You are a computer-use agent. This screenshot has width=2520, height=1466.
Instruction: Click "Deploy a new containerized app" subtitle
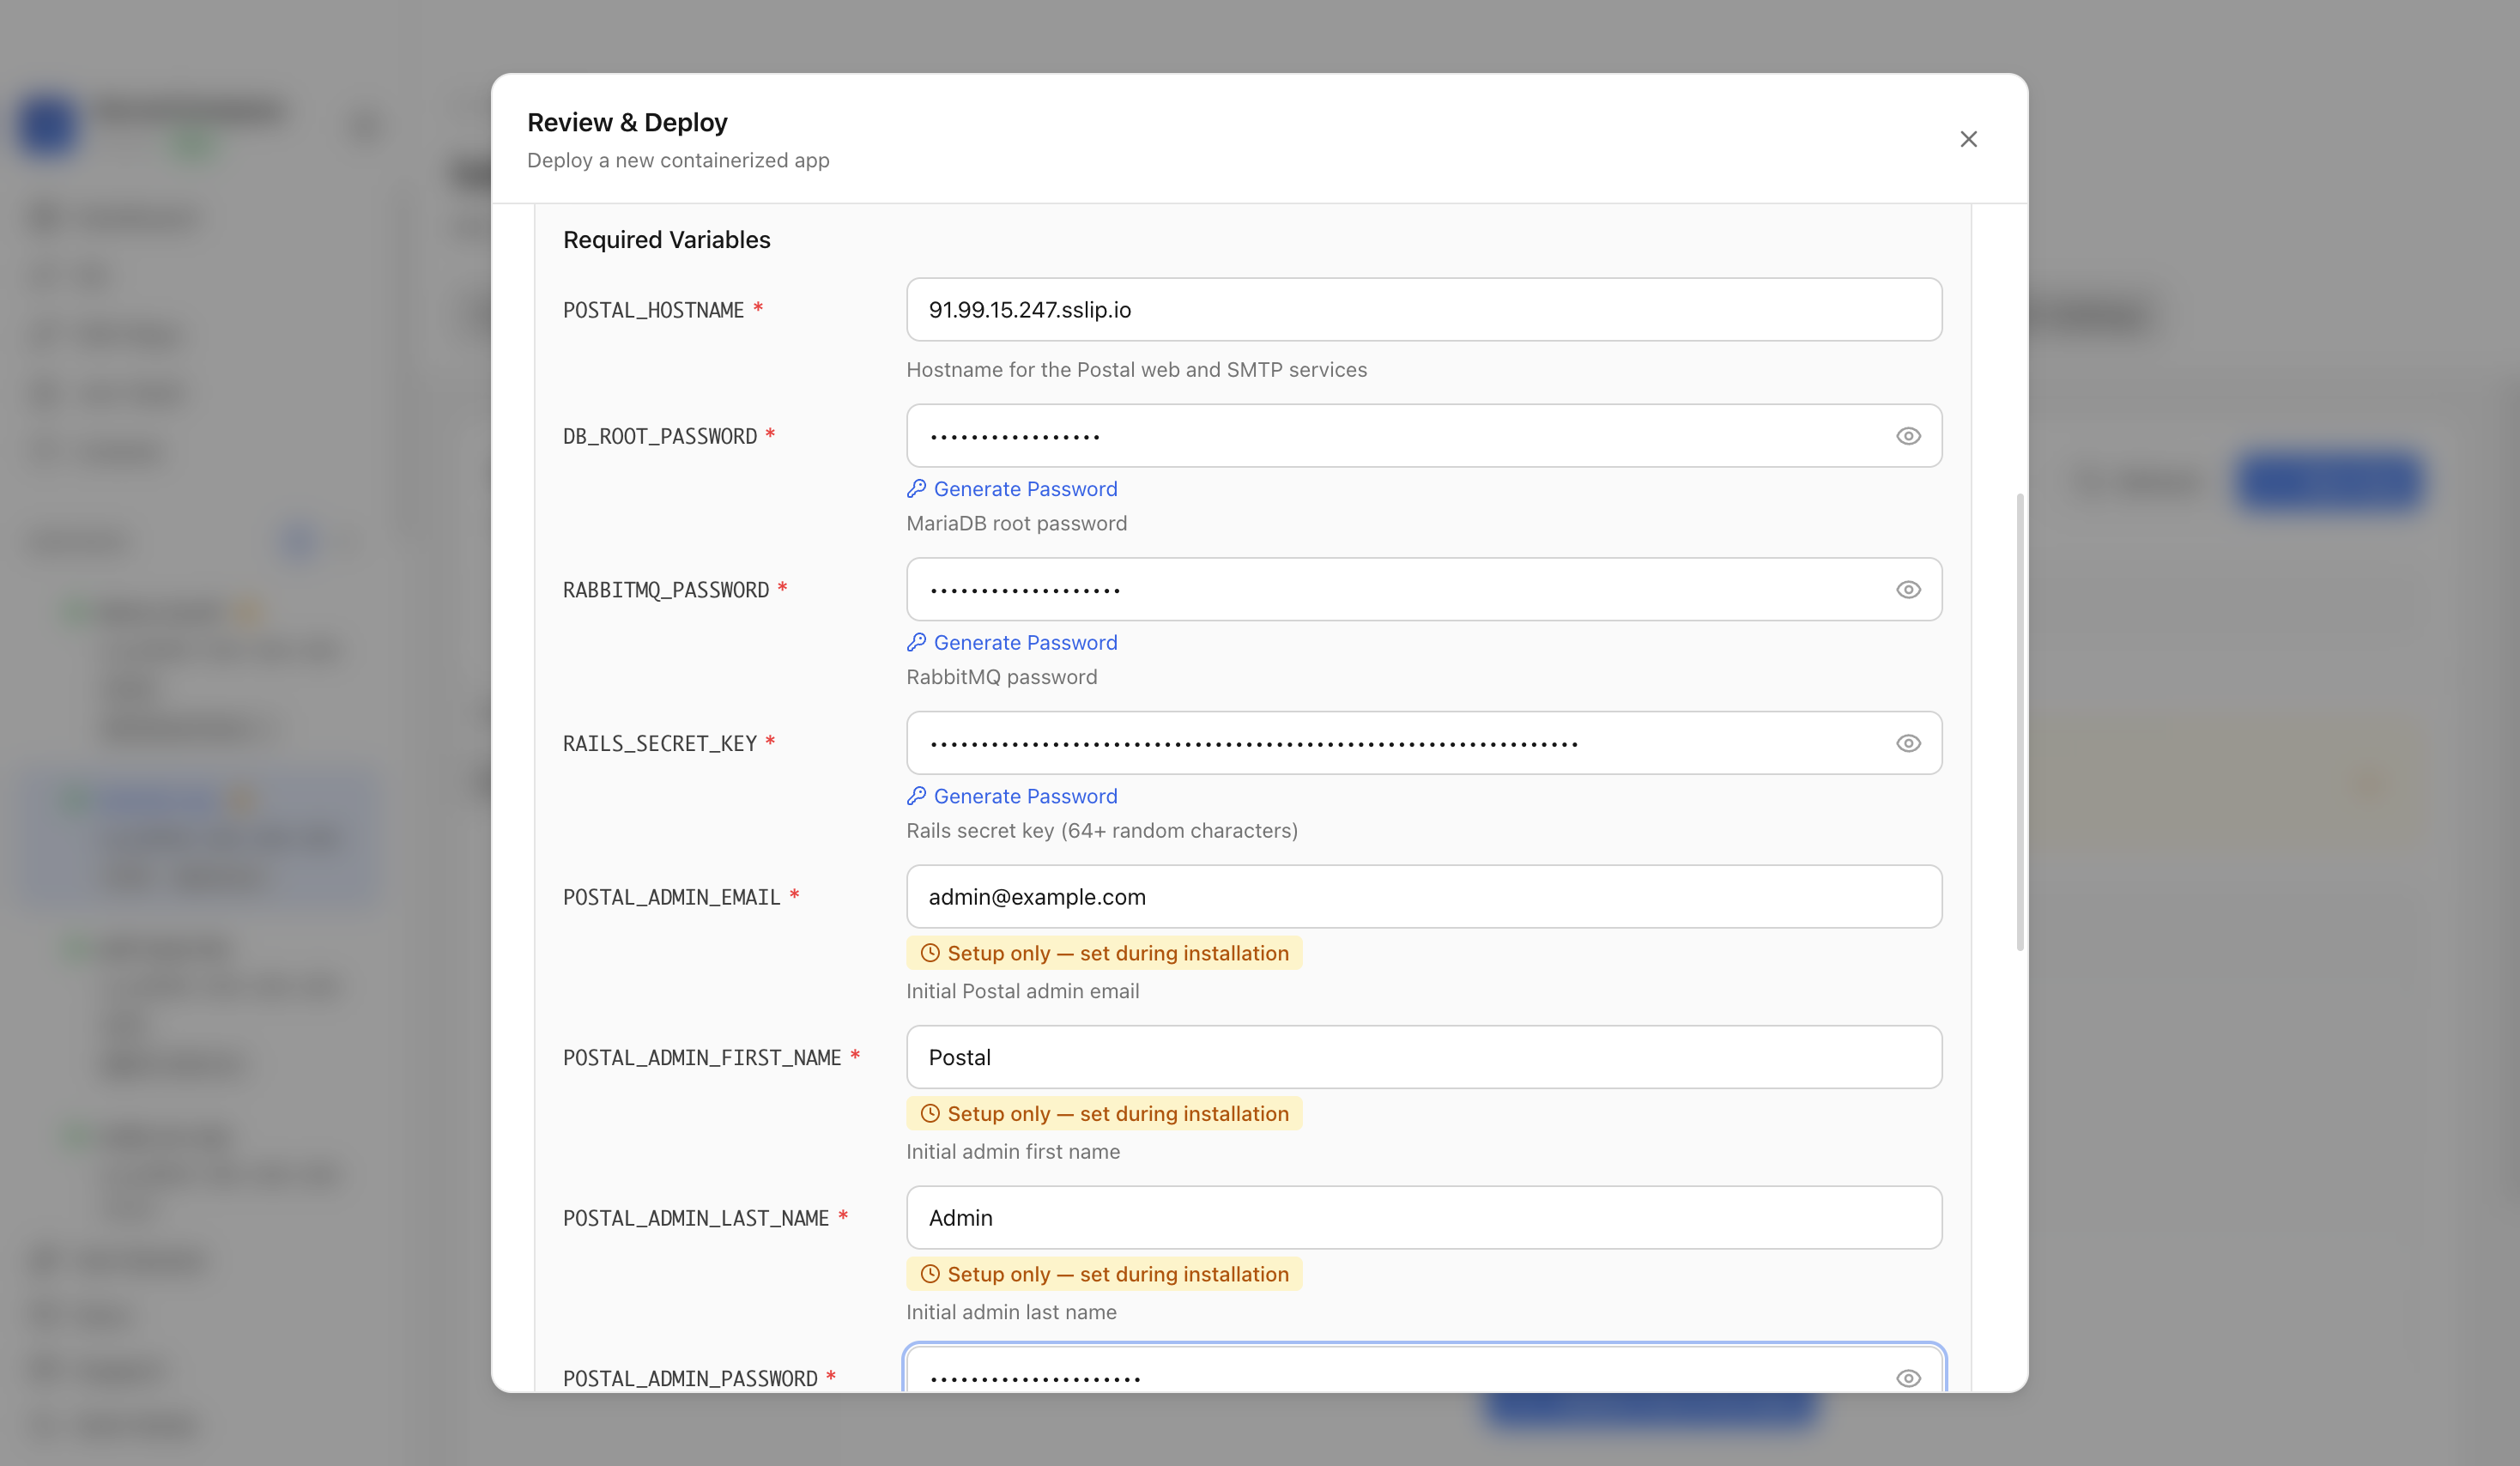[678, 160]
